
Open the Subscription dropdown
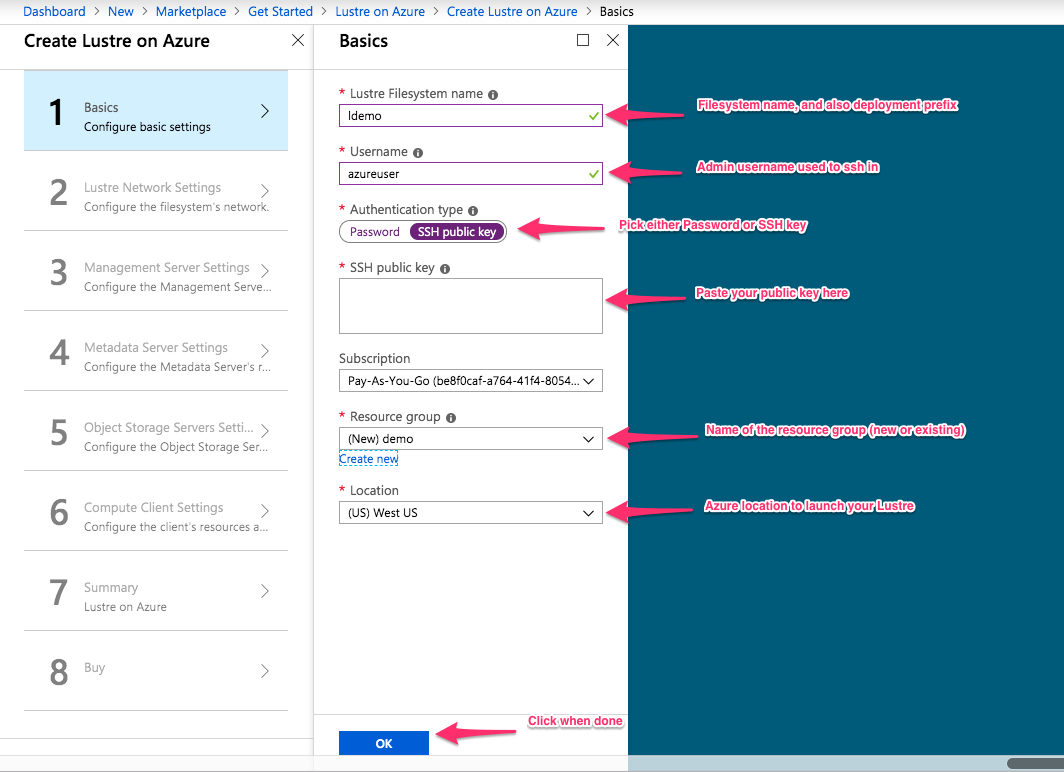(x=470, y=381)
